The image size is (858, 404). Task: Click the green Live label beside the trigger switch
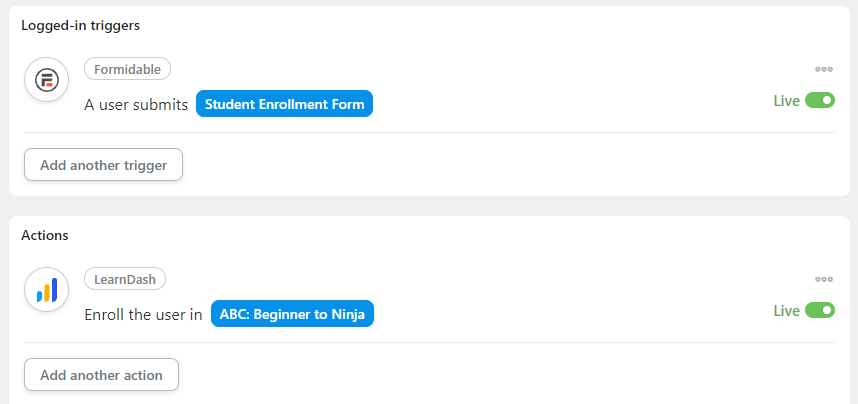pos(786,101)
